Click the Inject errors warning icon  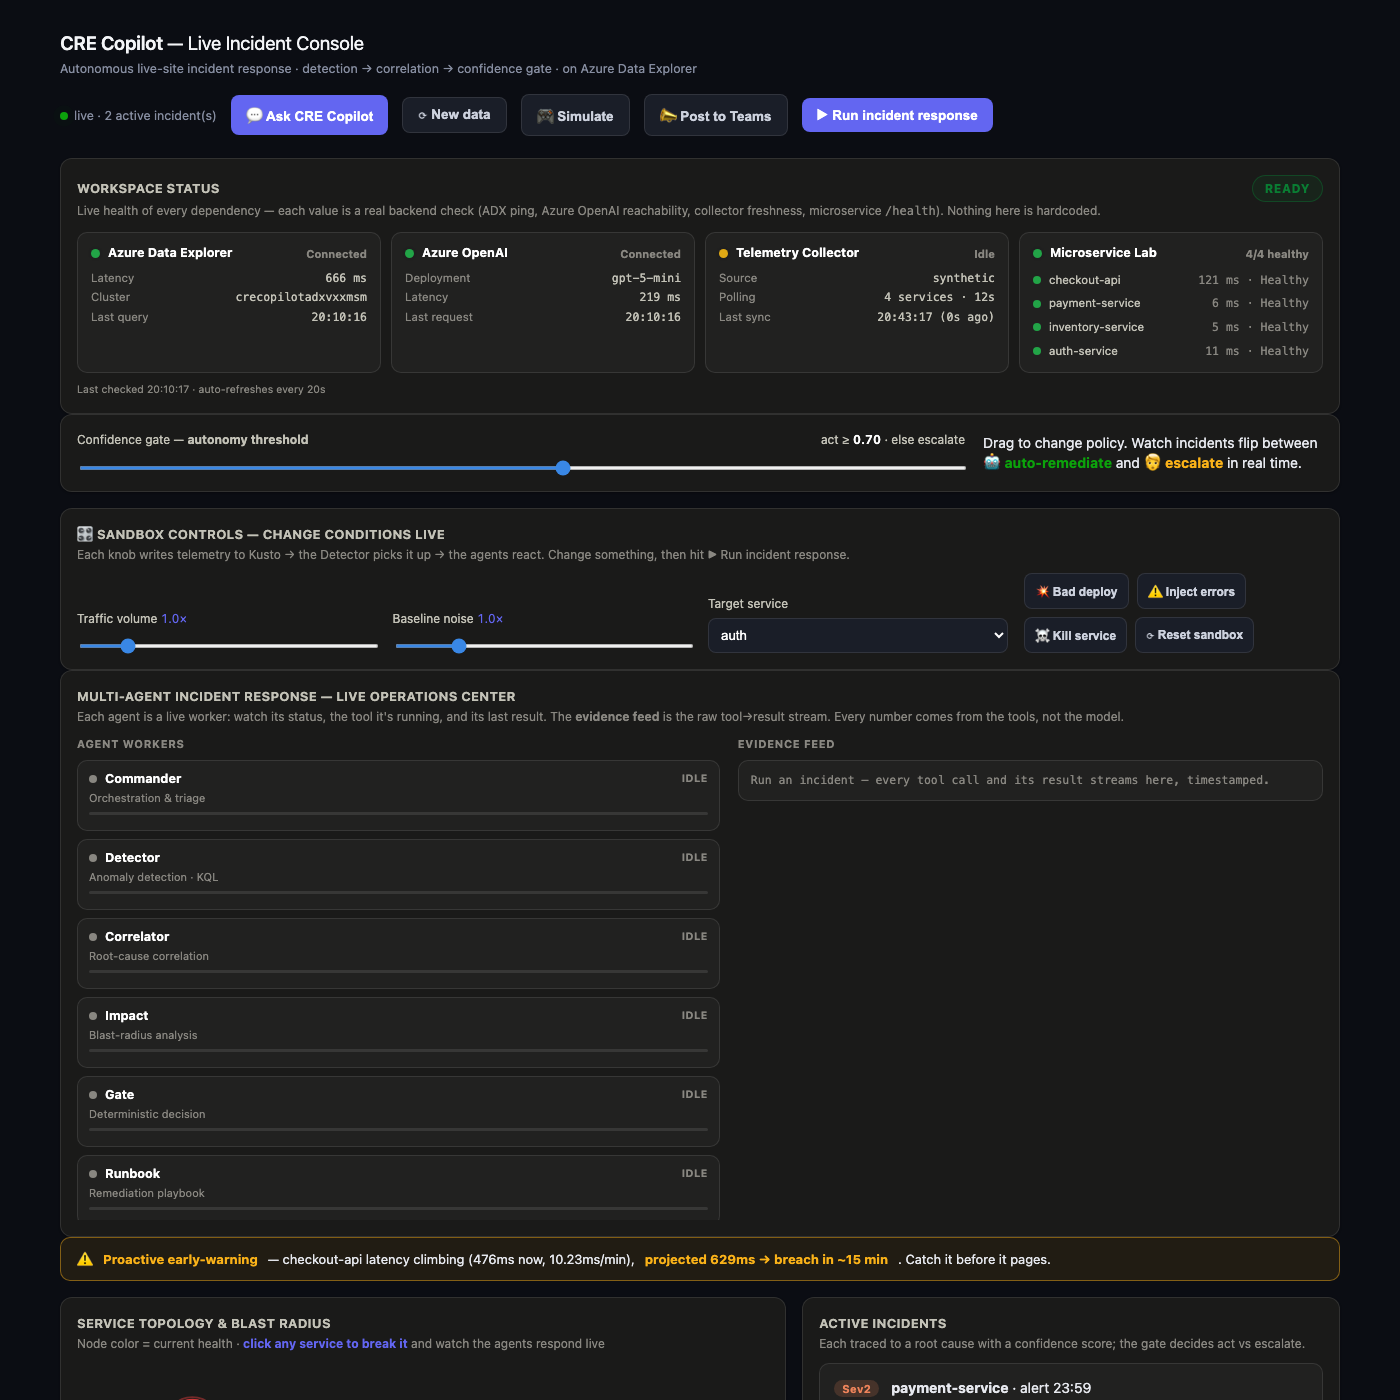(1155, 591)
